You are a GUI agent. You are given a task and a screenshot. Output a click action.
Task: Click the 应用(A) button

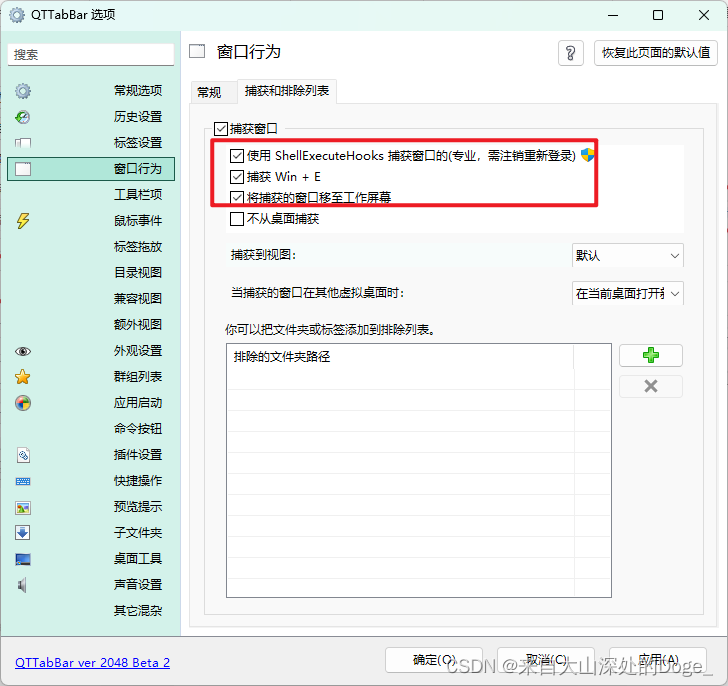pyautogui.click(x=657, y=660)
